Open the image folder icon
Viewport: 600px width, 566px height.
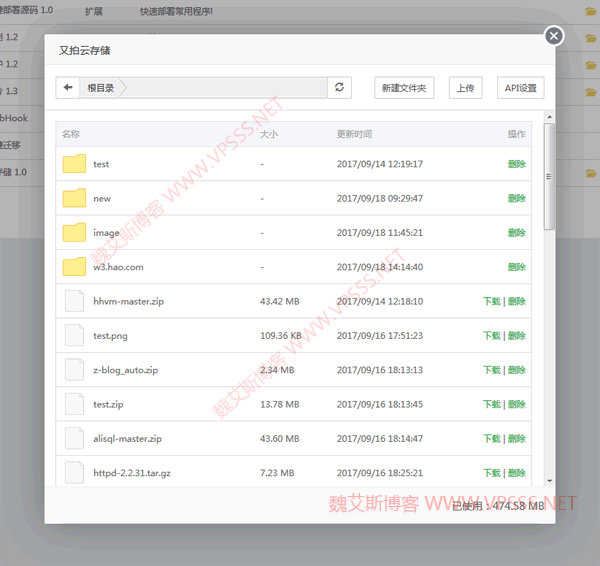click(x=75, y=233)
